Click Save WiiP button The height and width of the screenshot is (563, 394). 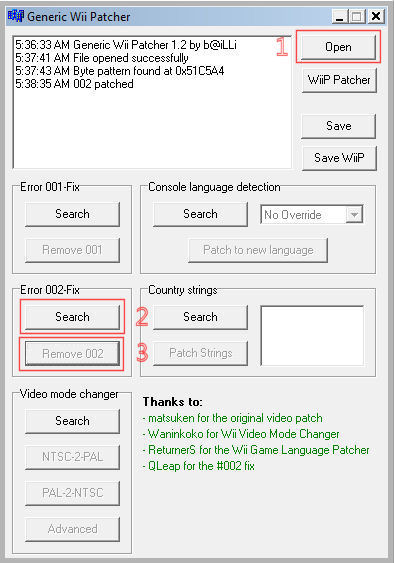point(339,158)
